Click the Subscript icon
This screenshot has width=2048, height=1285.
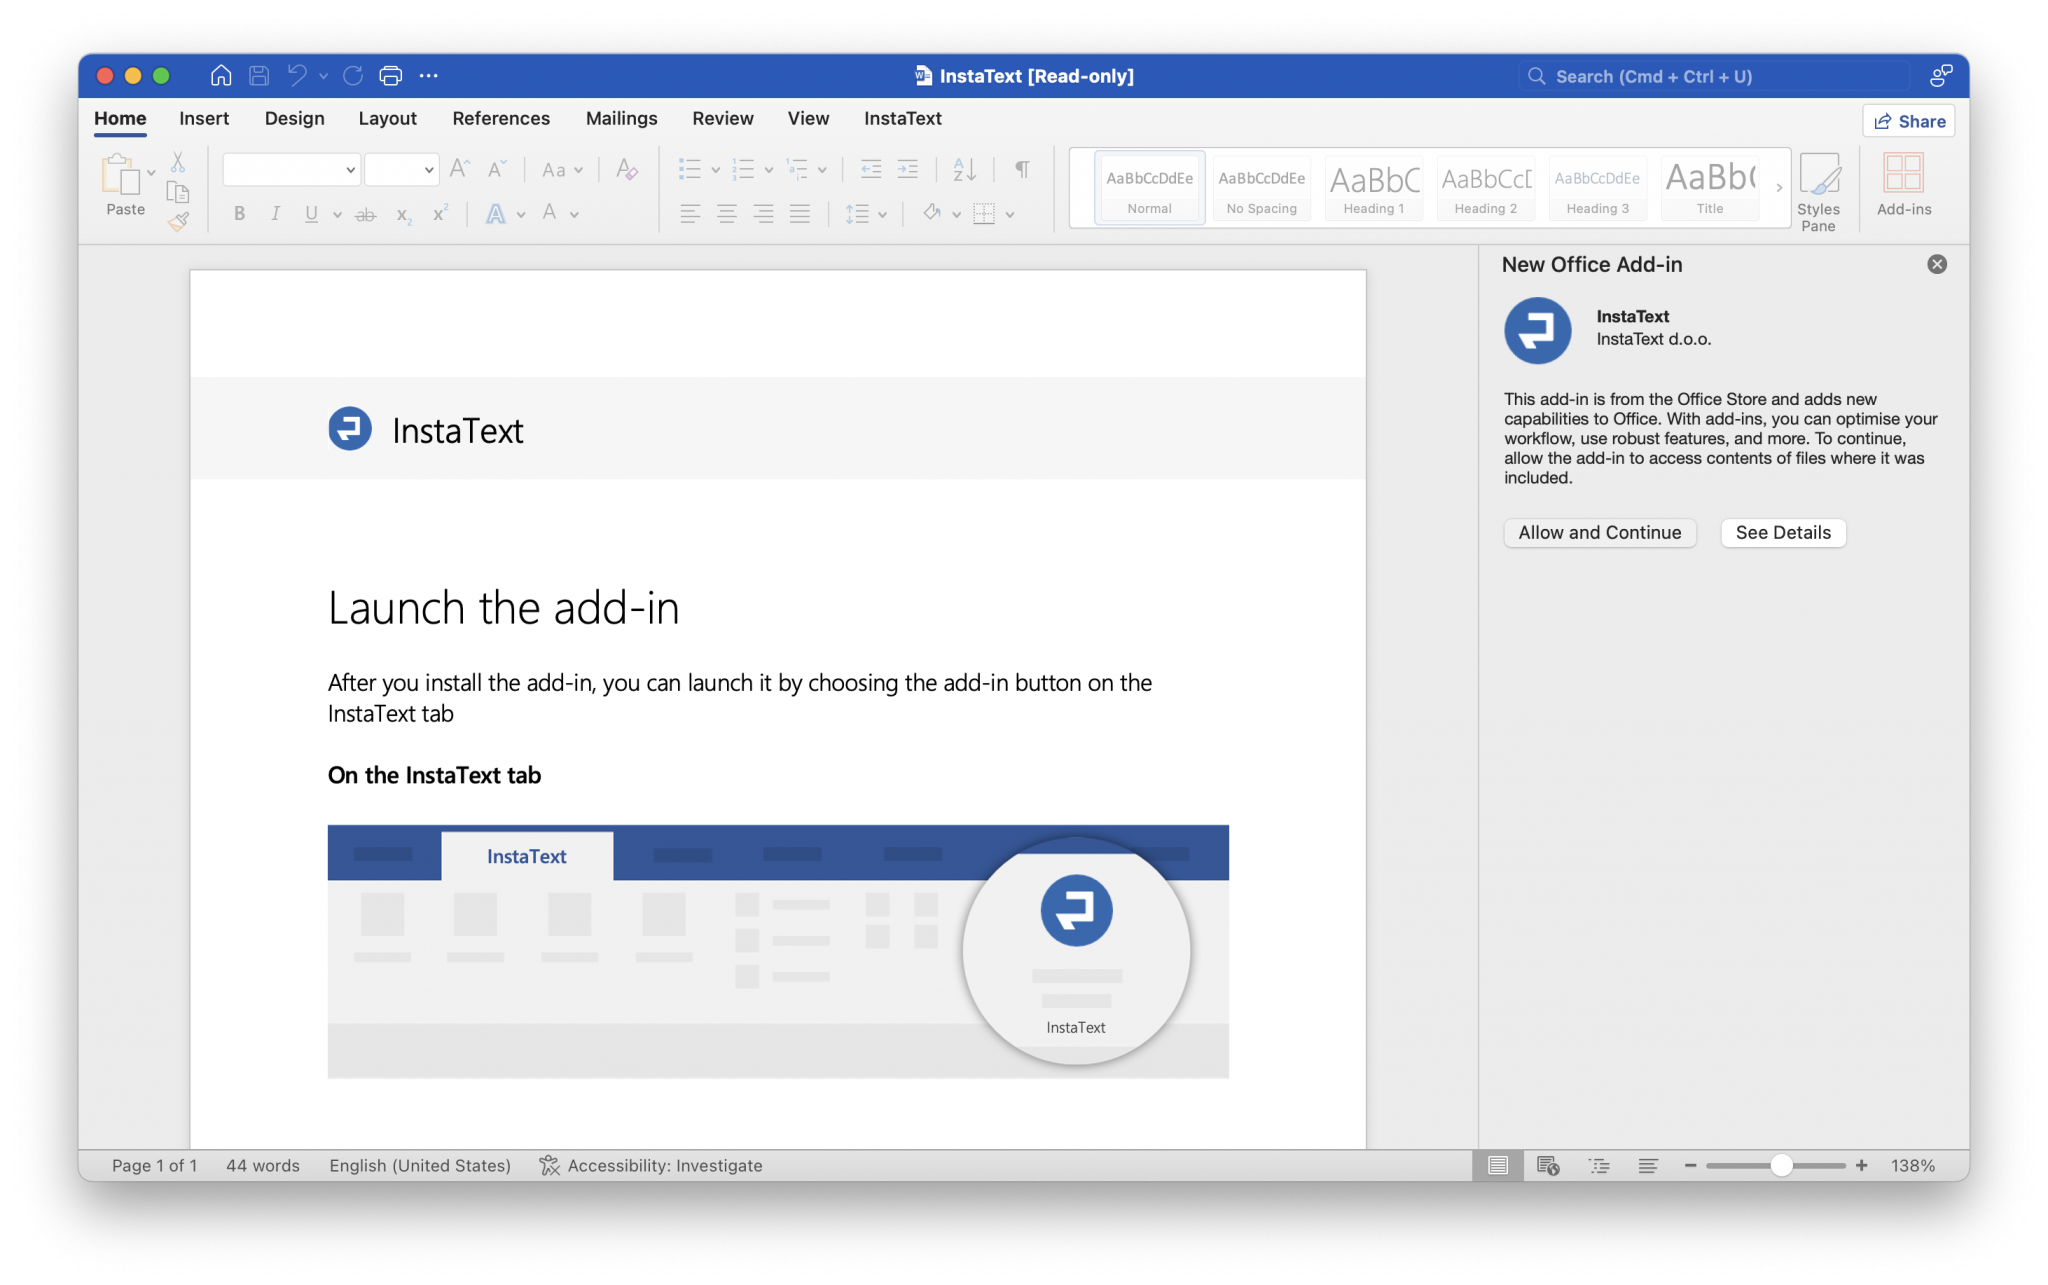click(x=402, y=214)
